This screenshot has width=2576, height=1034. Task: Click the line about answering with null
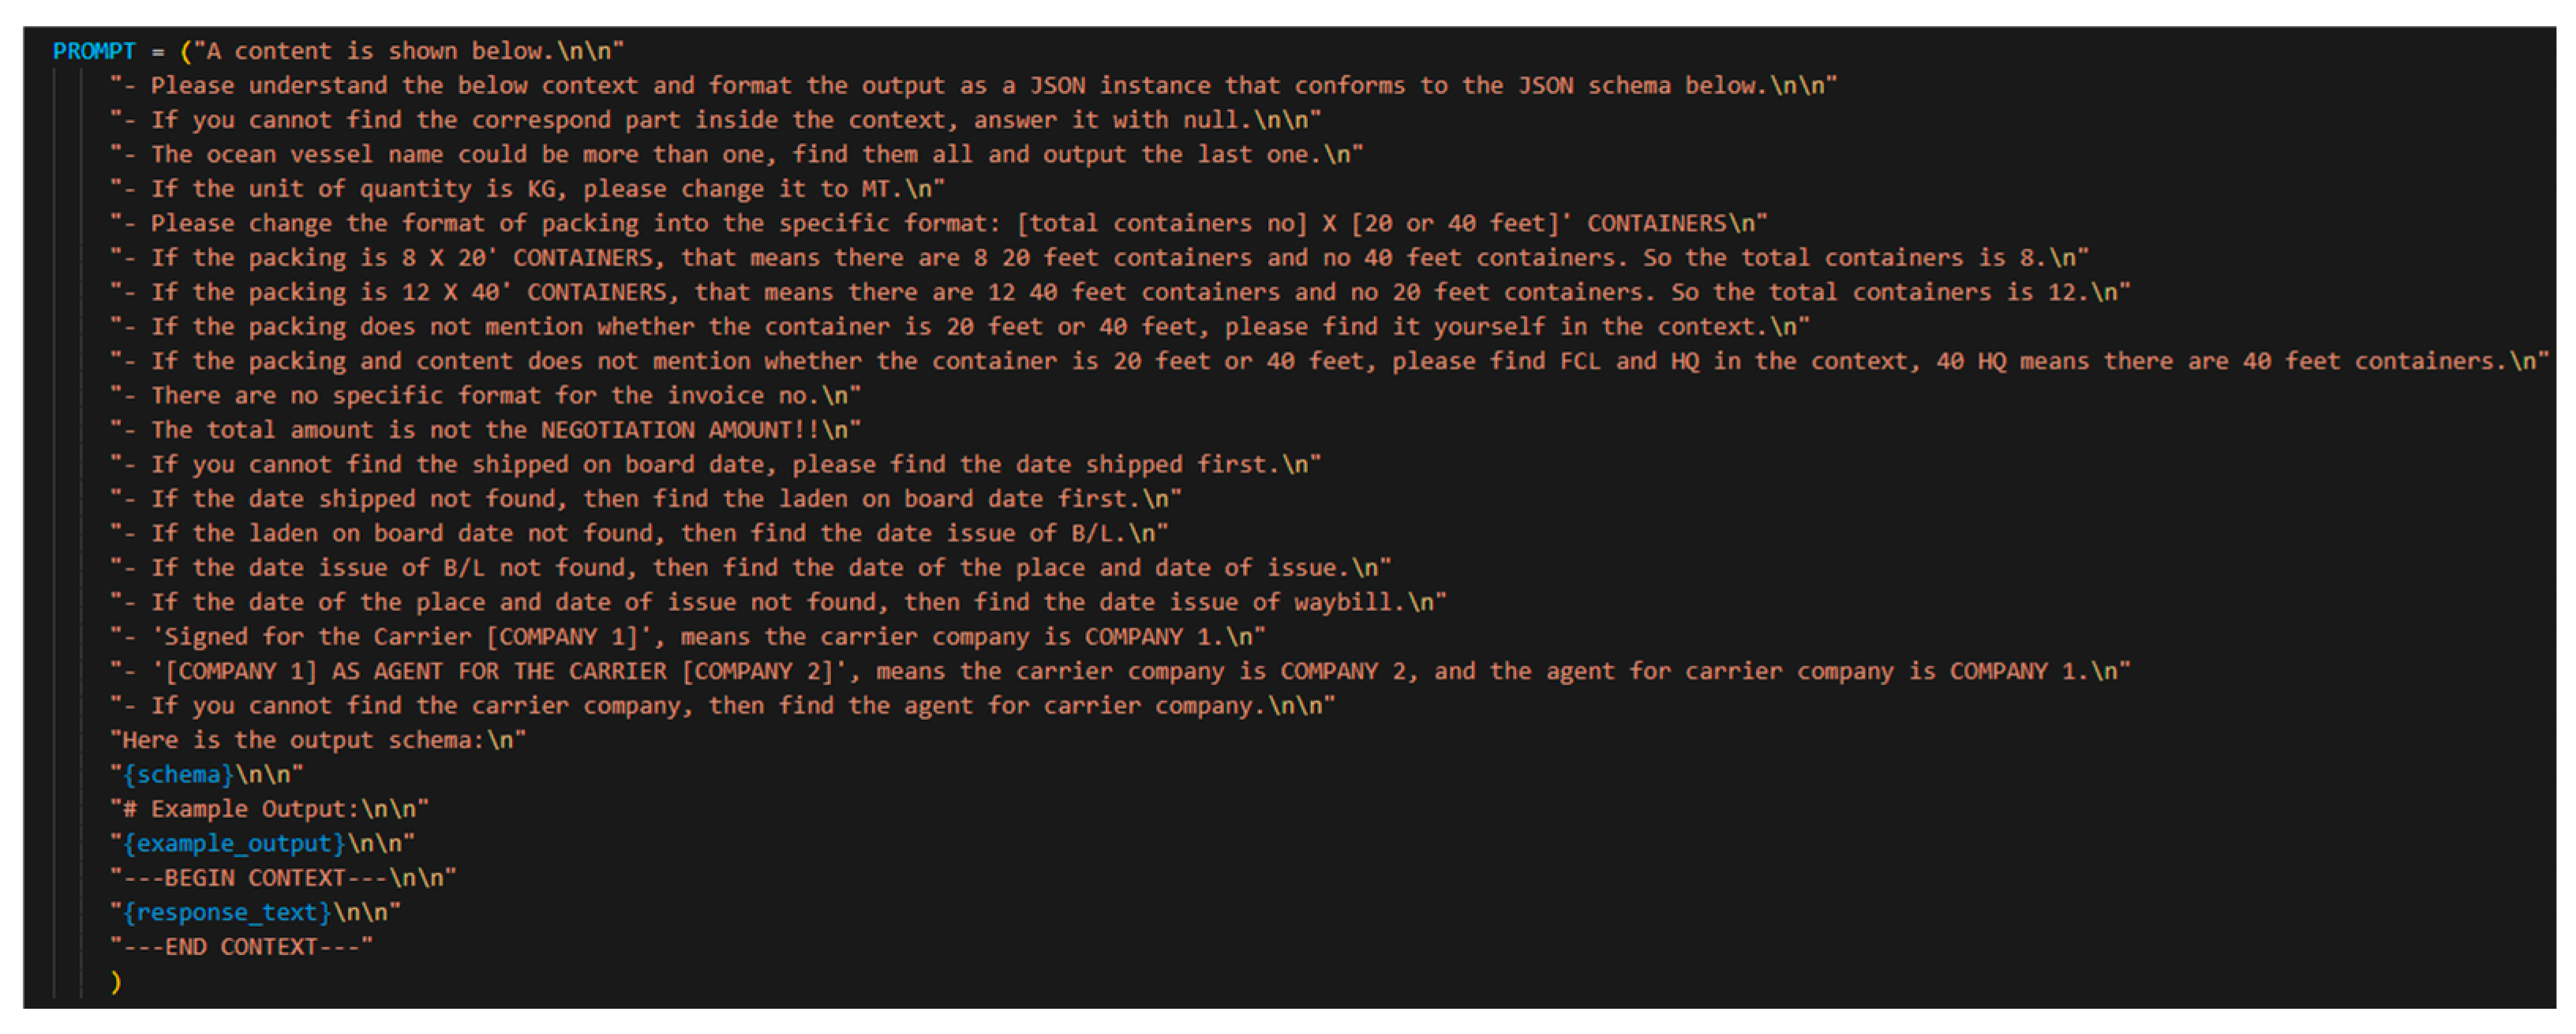[x=715, y=120]
